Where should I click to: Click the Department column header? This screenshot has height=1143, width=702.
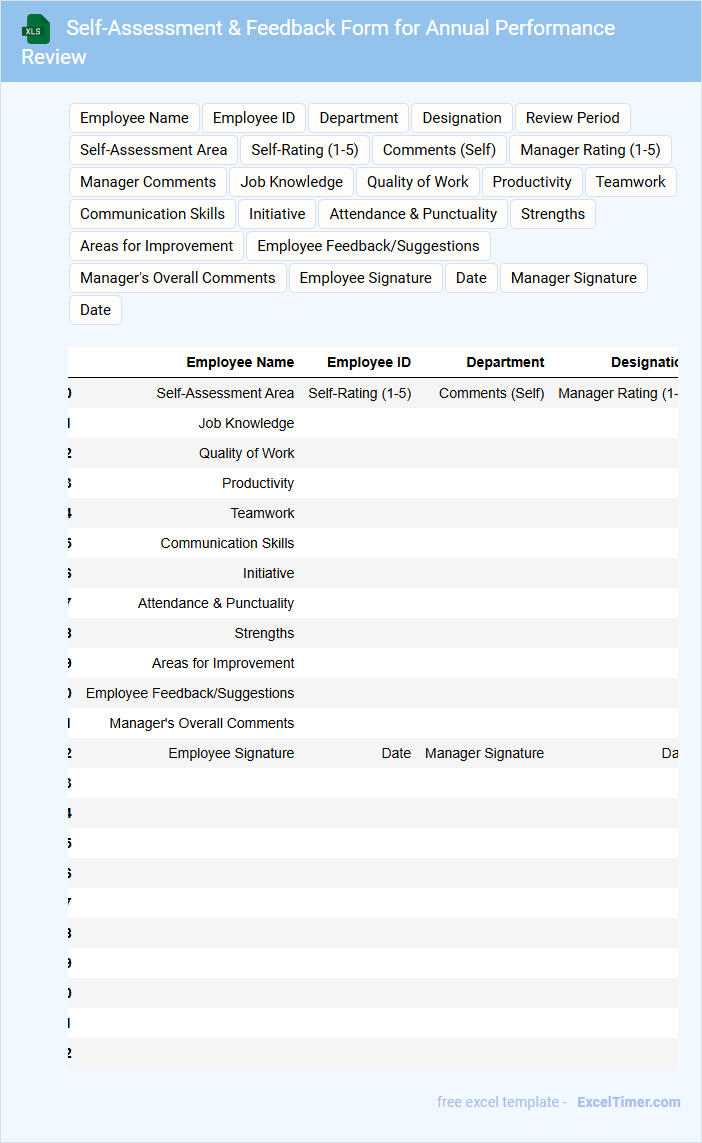(x=505, y=362)
